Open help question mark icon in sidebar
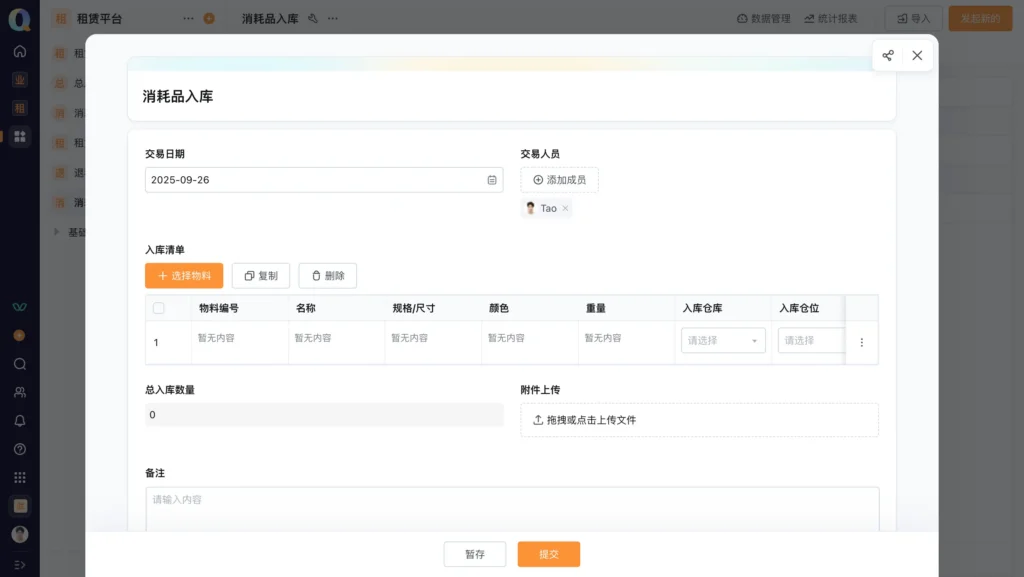This screenshot has width=1024, height=577. (x=20, y=449)
